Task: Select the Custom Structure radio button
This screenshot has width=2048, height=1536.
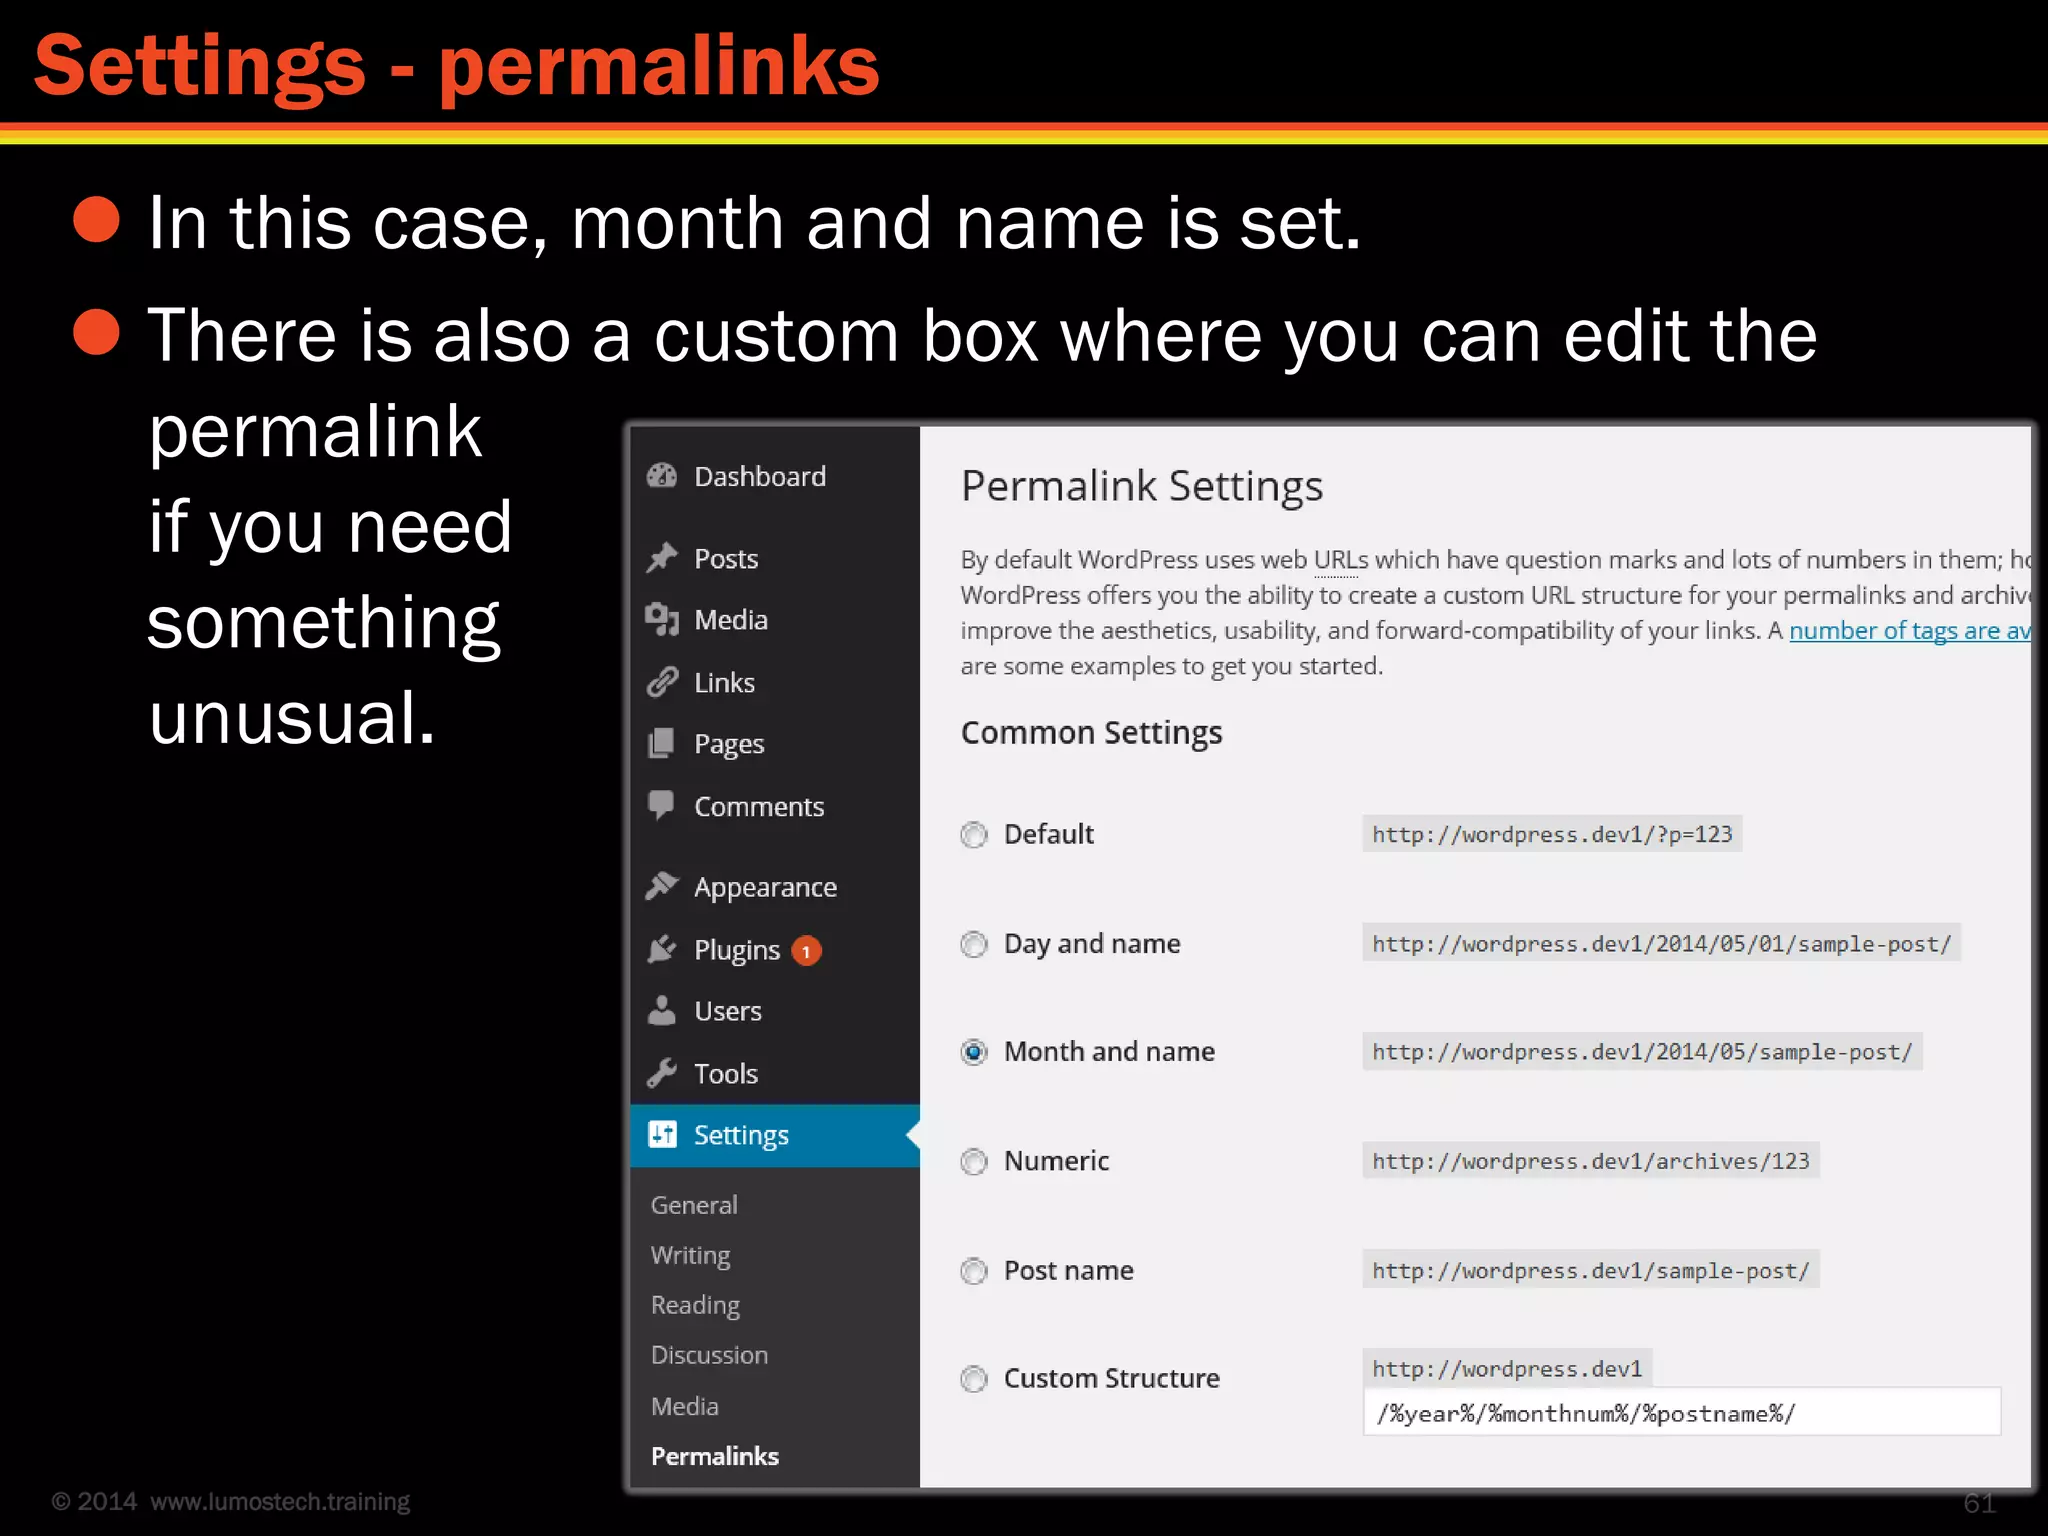Action: tap(974, 1379)
